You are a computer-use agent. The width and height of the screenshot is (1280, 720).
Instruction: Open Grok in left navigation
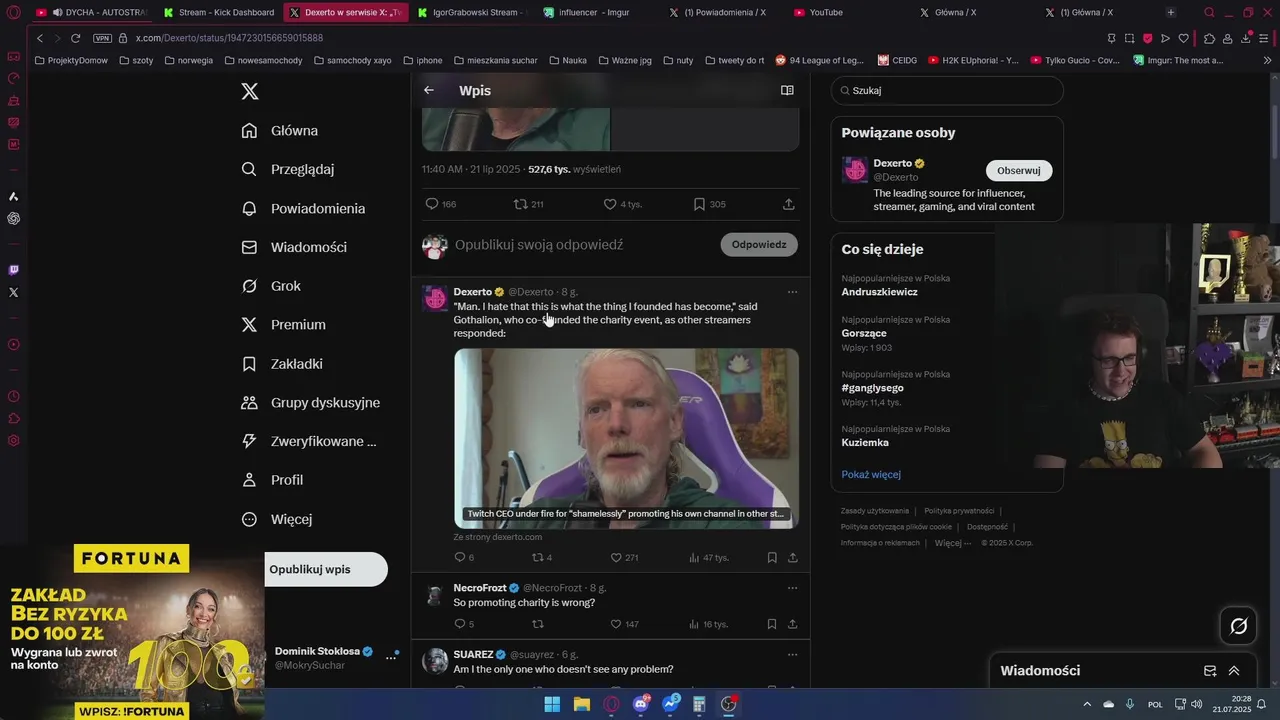point(271,286)
